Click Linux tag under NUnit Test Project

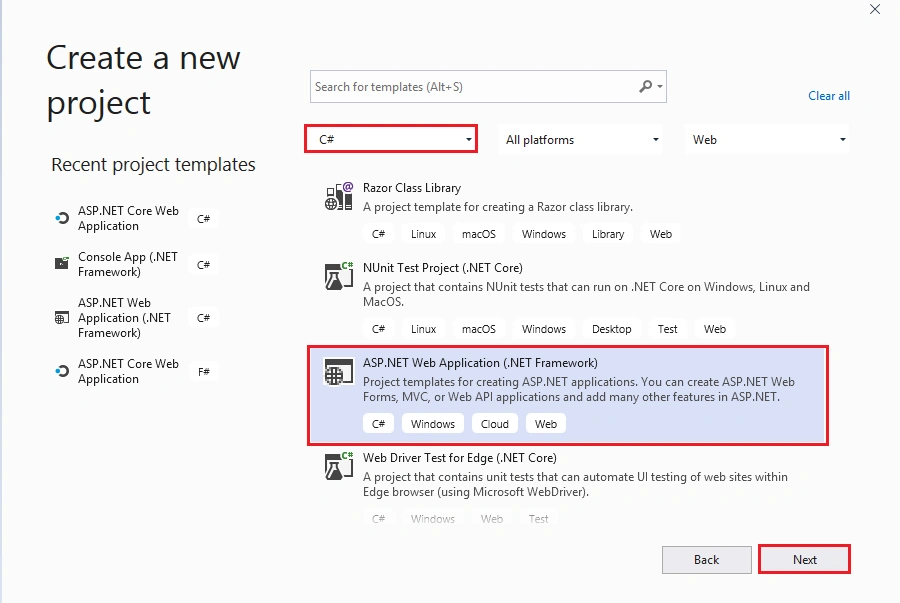[x=424, y=329]
